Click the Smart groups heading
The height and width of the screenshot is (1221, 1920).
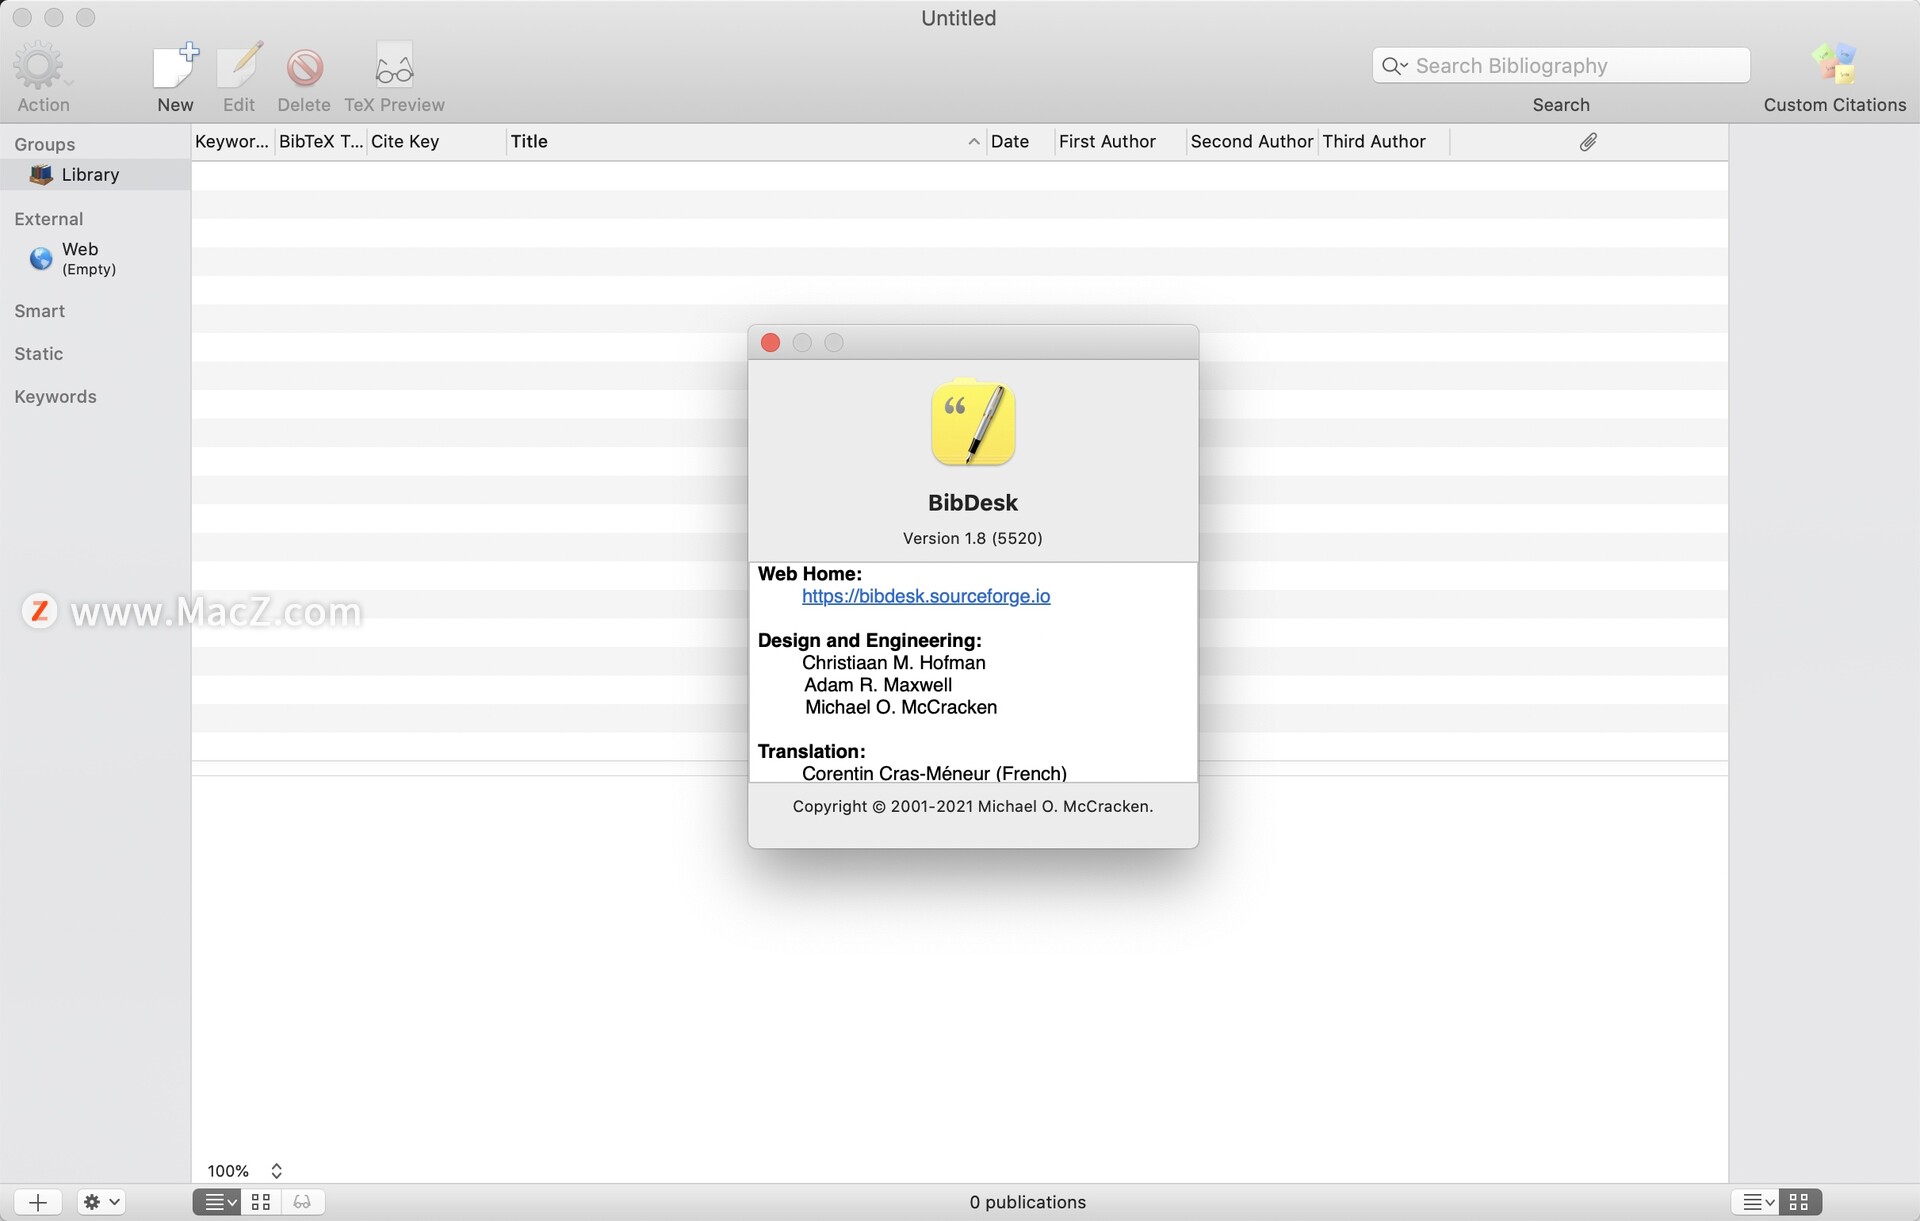coord(40,311)
